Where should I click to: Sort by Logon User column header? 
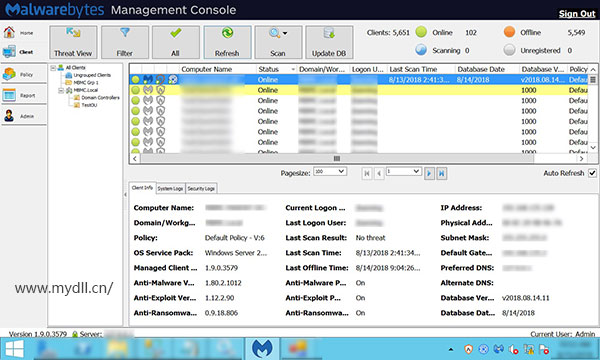tap(368, 69)
